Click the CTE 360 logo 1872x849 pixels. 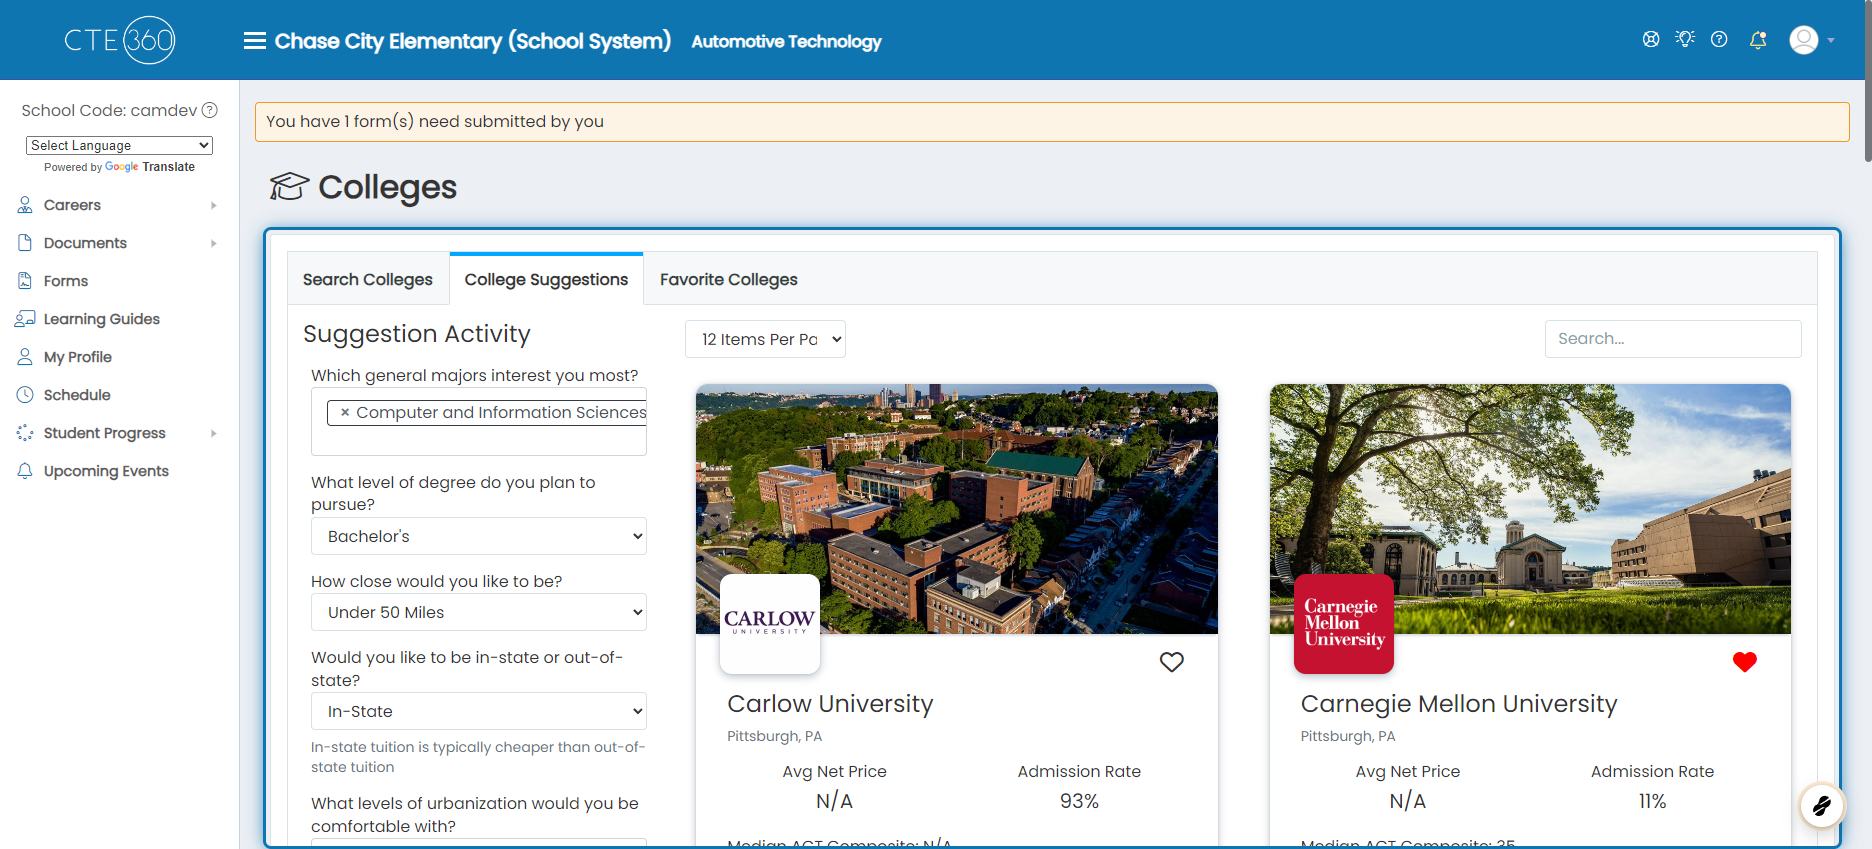point(120,40)
